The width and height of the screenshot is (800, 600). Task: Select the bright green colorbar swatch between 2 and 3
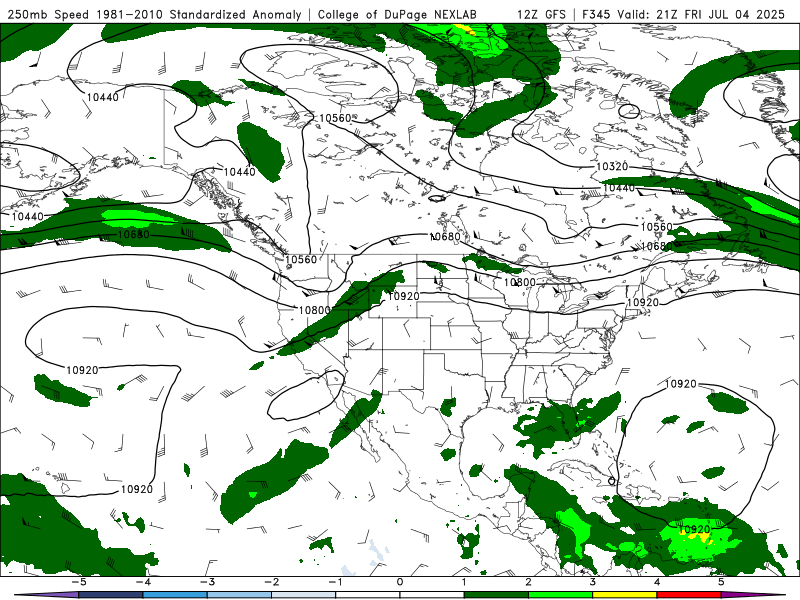coord(560,595)
